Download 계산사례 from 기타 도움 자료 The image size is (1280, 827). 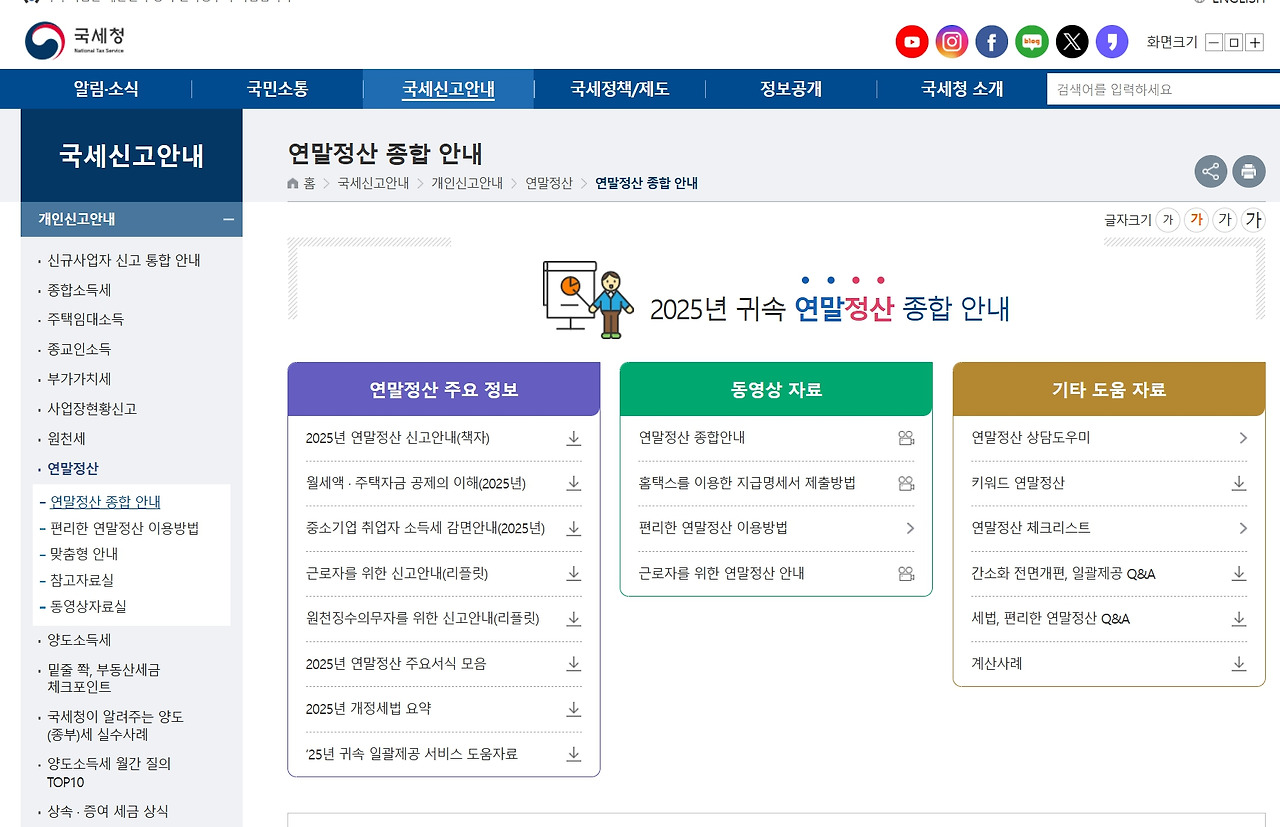coord(1238,663)
